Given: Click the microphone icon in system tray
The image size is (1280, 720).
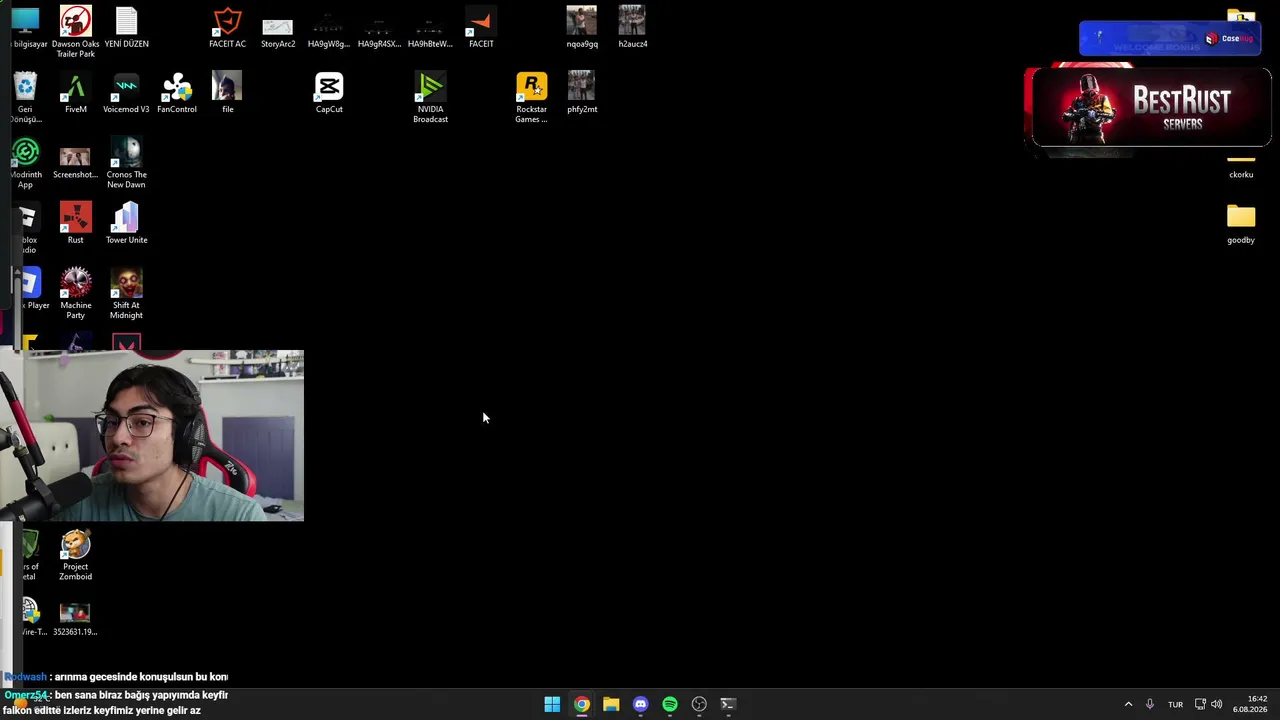Looking at the screenshot, I should (x=1150, y=704).
